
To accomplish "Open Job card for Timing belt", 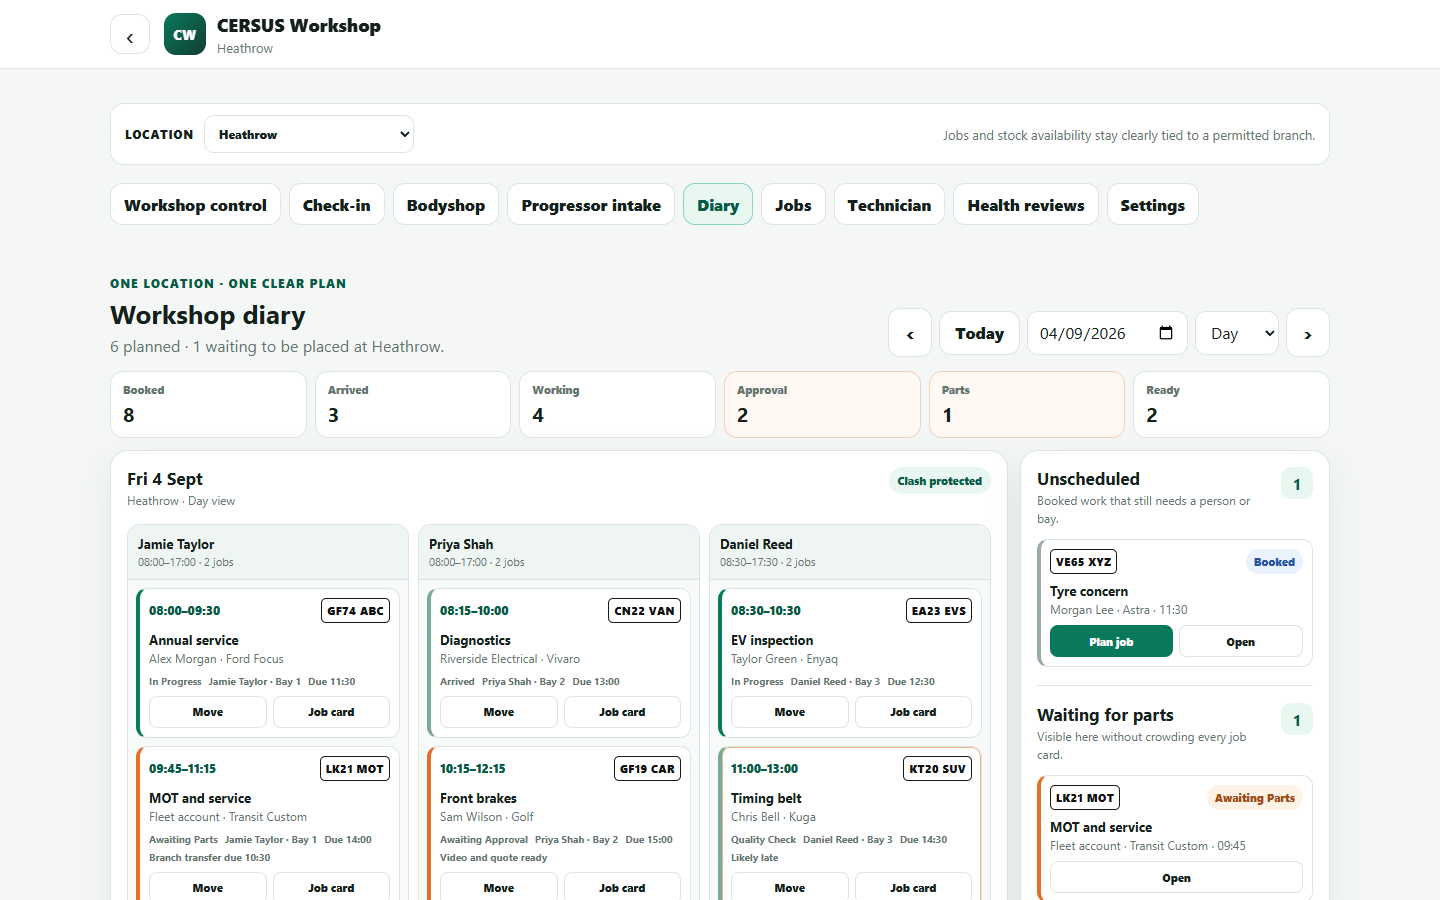I will (x=913, y=887).
